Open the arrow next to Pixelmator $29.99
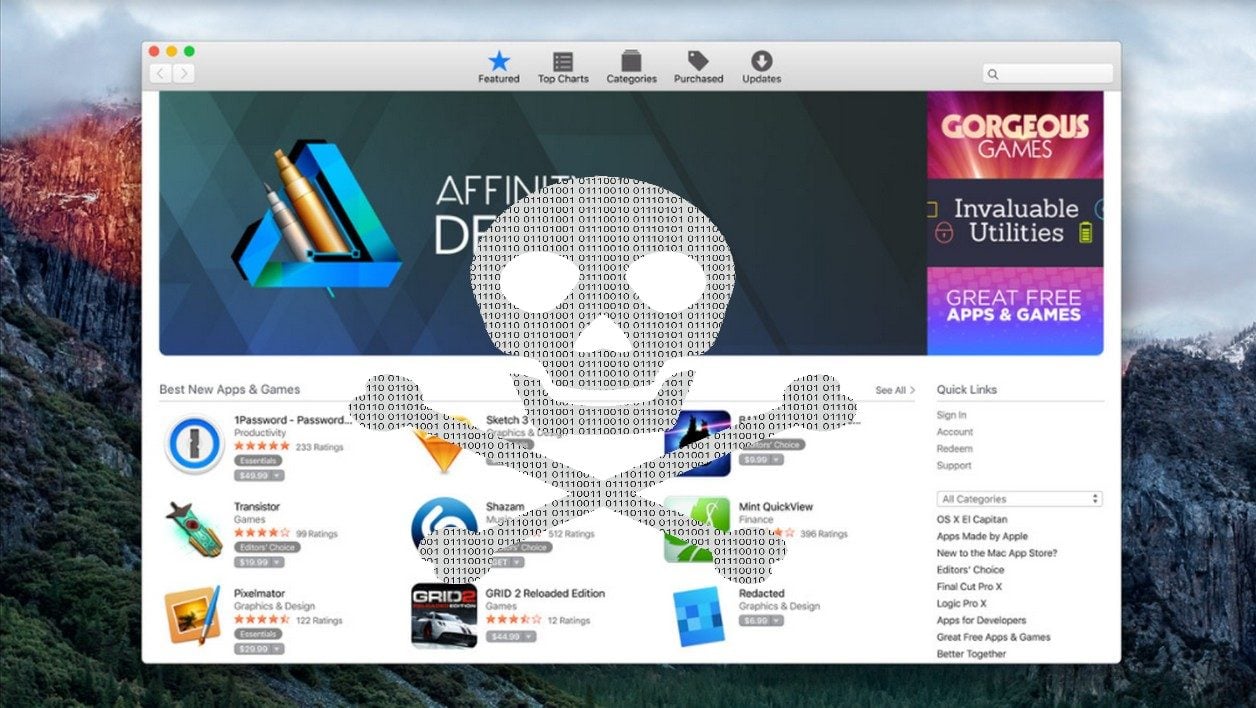The height and width of the screenshot is (708, 1256). click(x=278, y=649)
